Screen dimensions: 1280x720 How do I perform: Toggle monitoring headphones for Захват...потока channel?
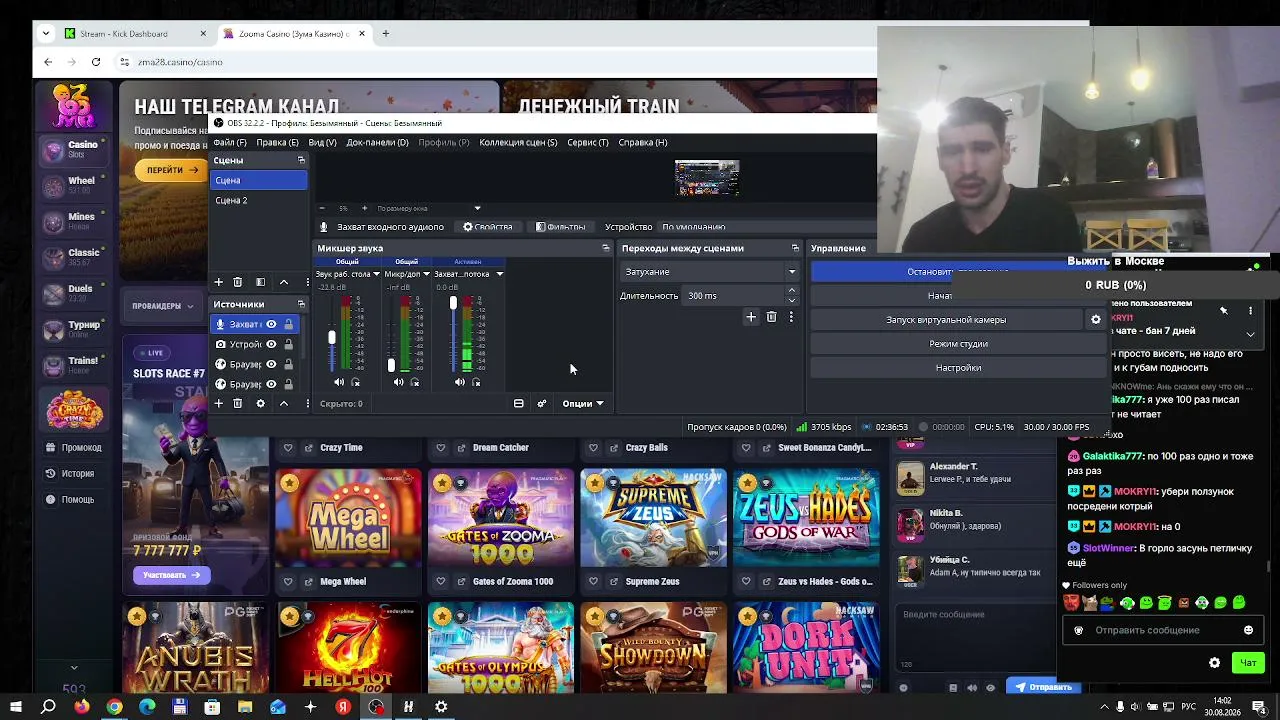pyautogui.click(x=476, y=382)
